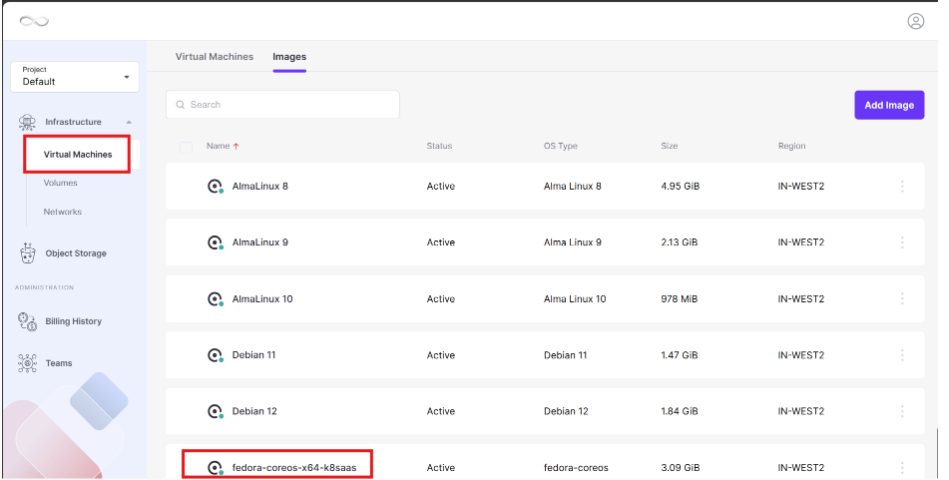The height and width of the screenshot is (480, 949).
Task: Open the AlmaLinux 9 row actions menu
Action: click(x=902, y=243)
